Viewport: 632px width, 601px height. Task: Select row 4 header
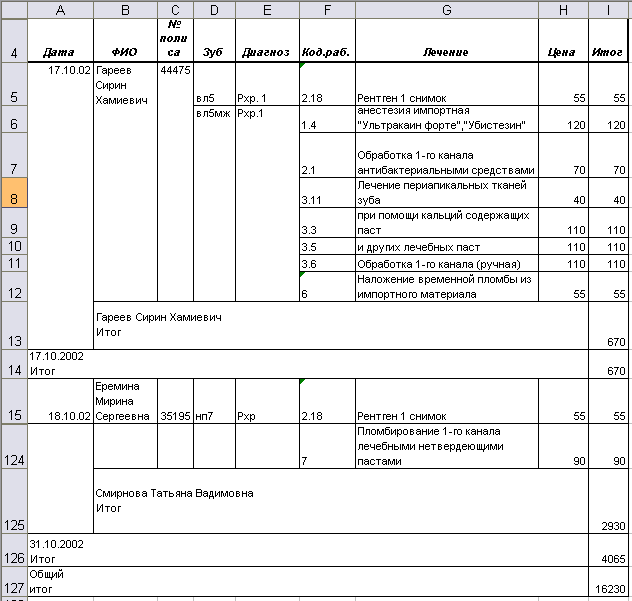[x=14, y=40]
